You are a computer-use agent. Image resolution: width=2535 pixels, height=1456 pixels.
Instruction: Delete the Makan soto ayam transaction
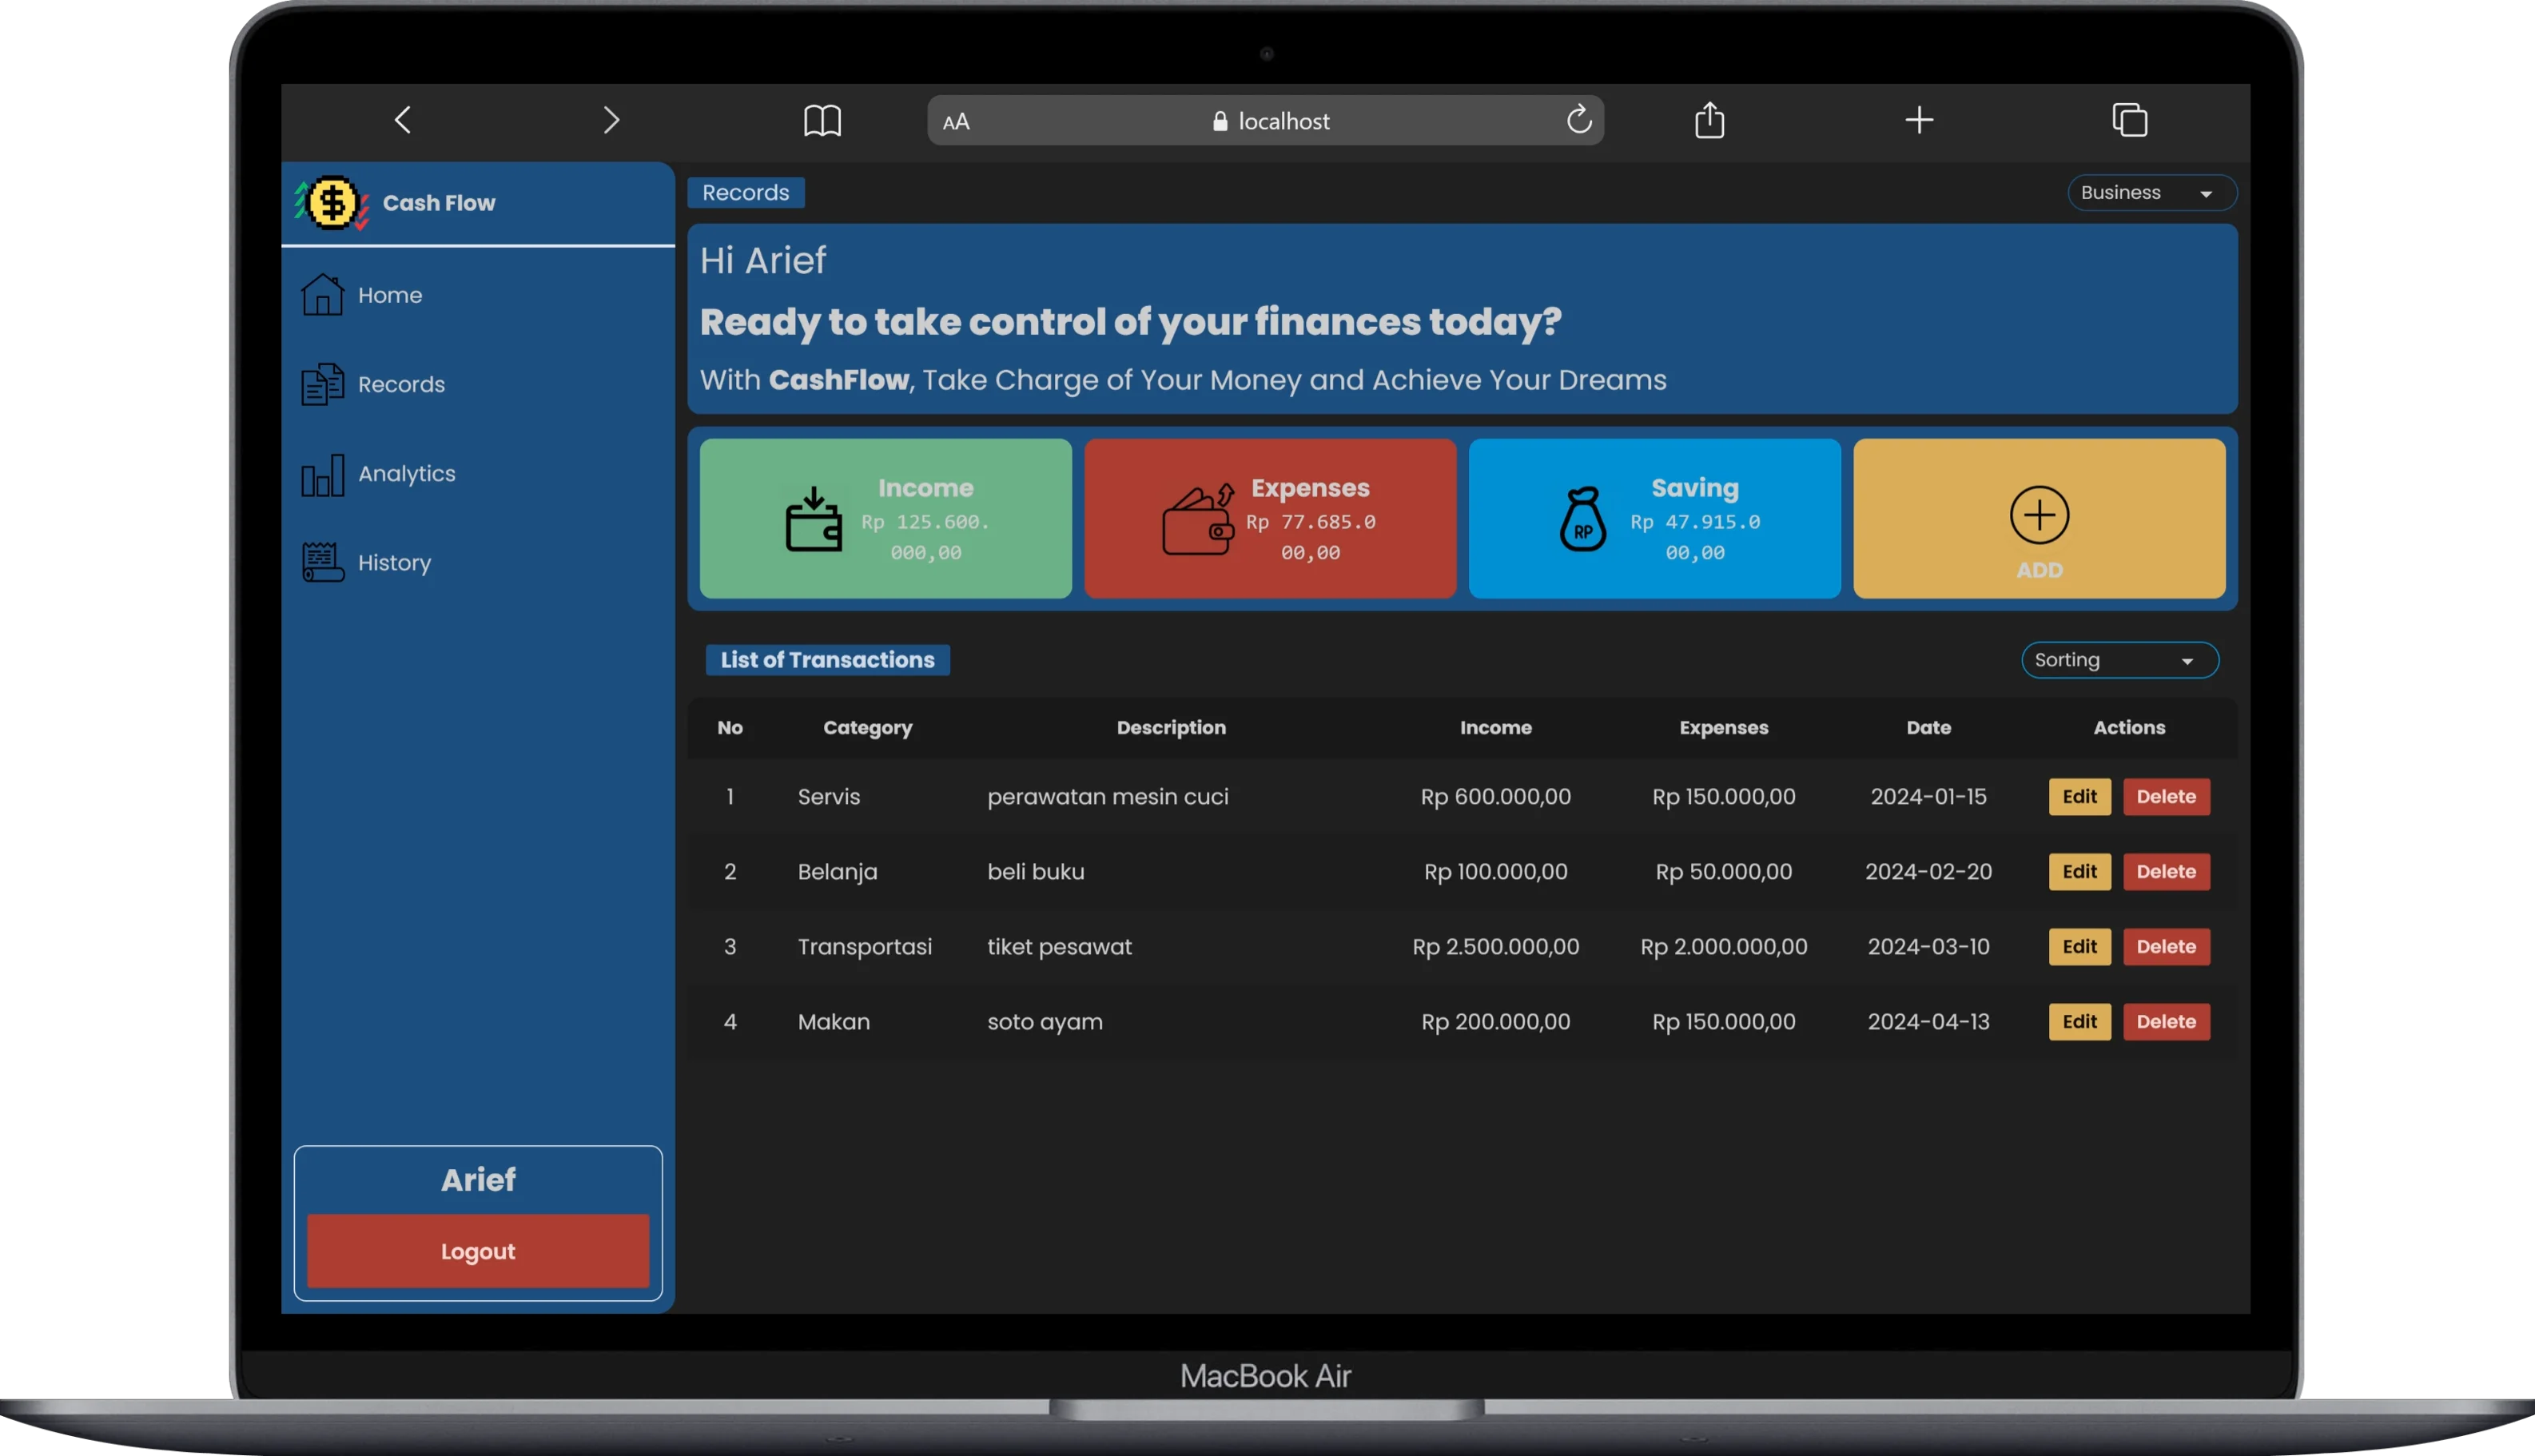[2166, 1022]
